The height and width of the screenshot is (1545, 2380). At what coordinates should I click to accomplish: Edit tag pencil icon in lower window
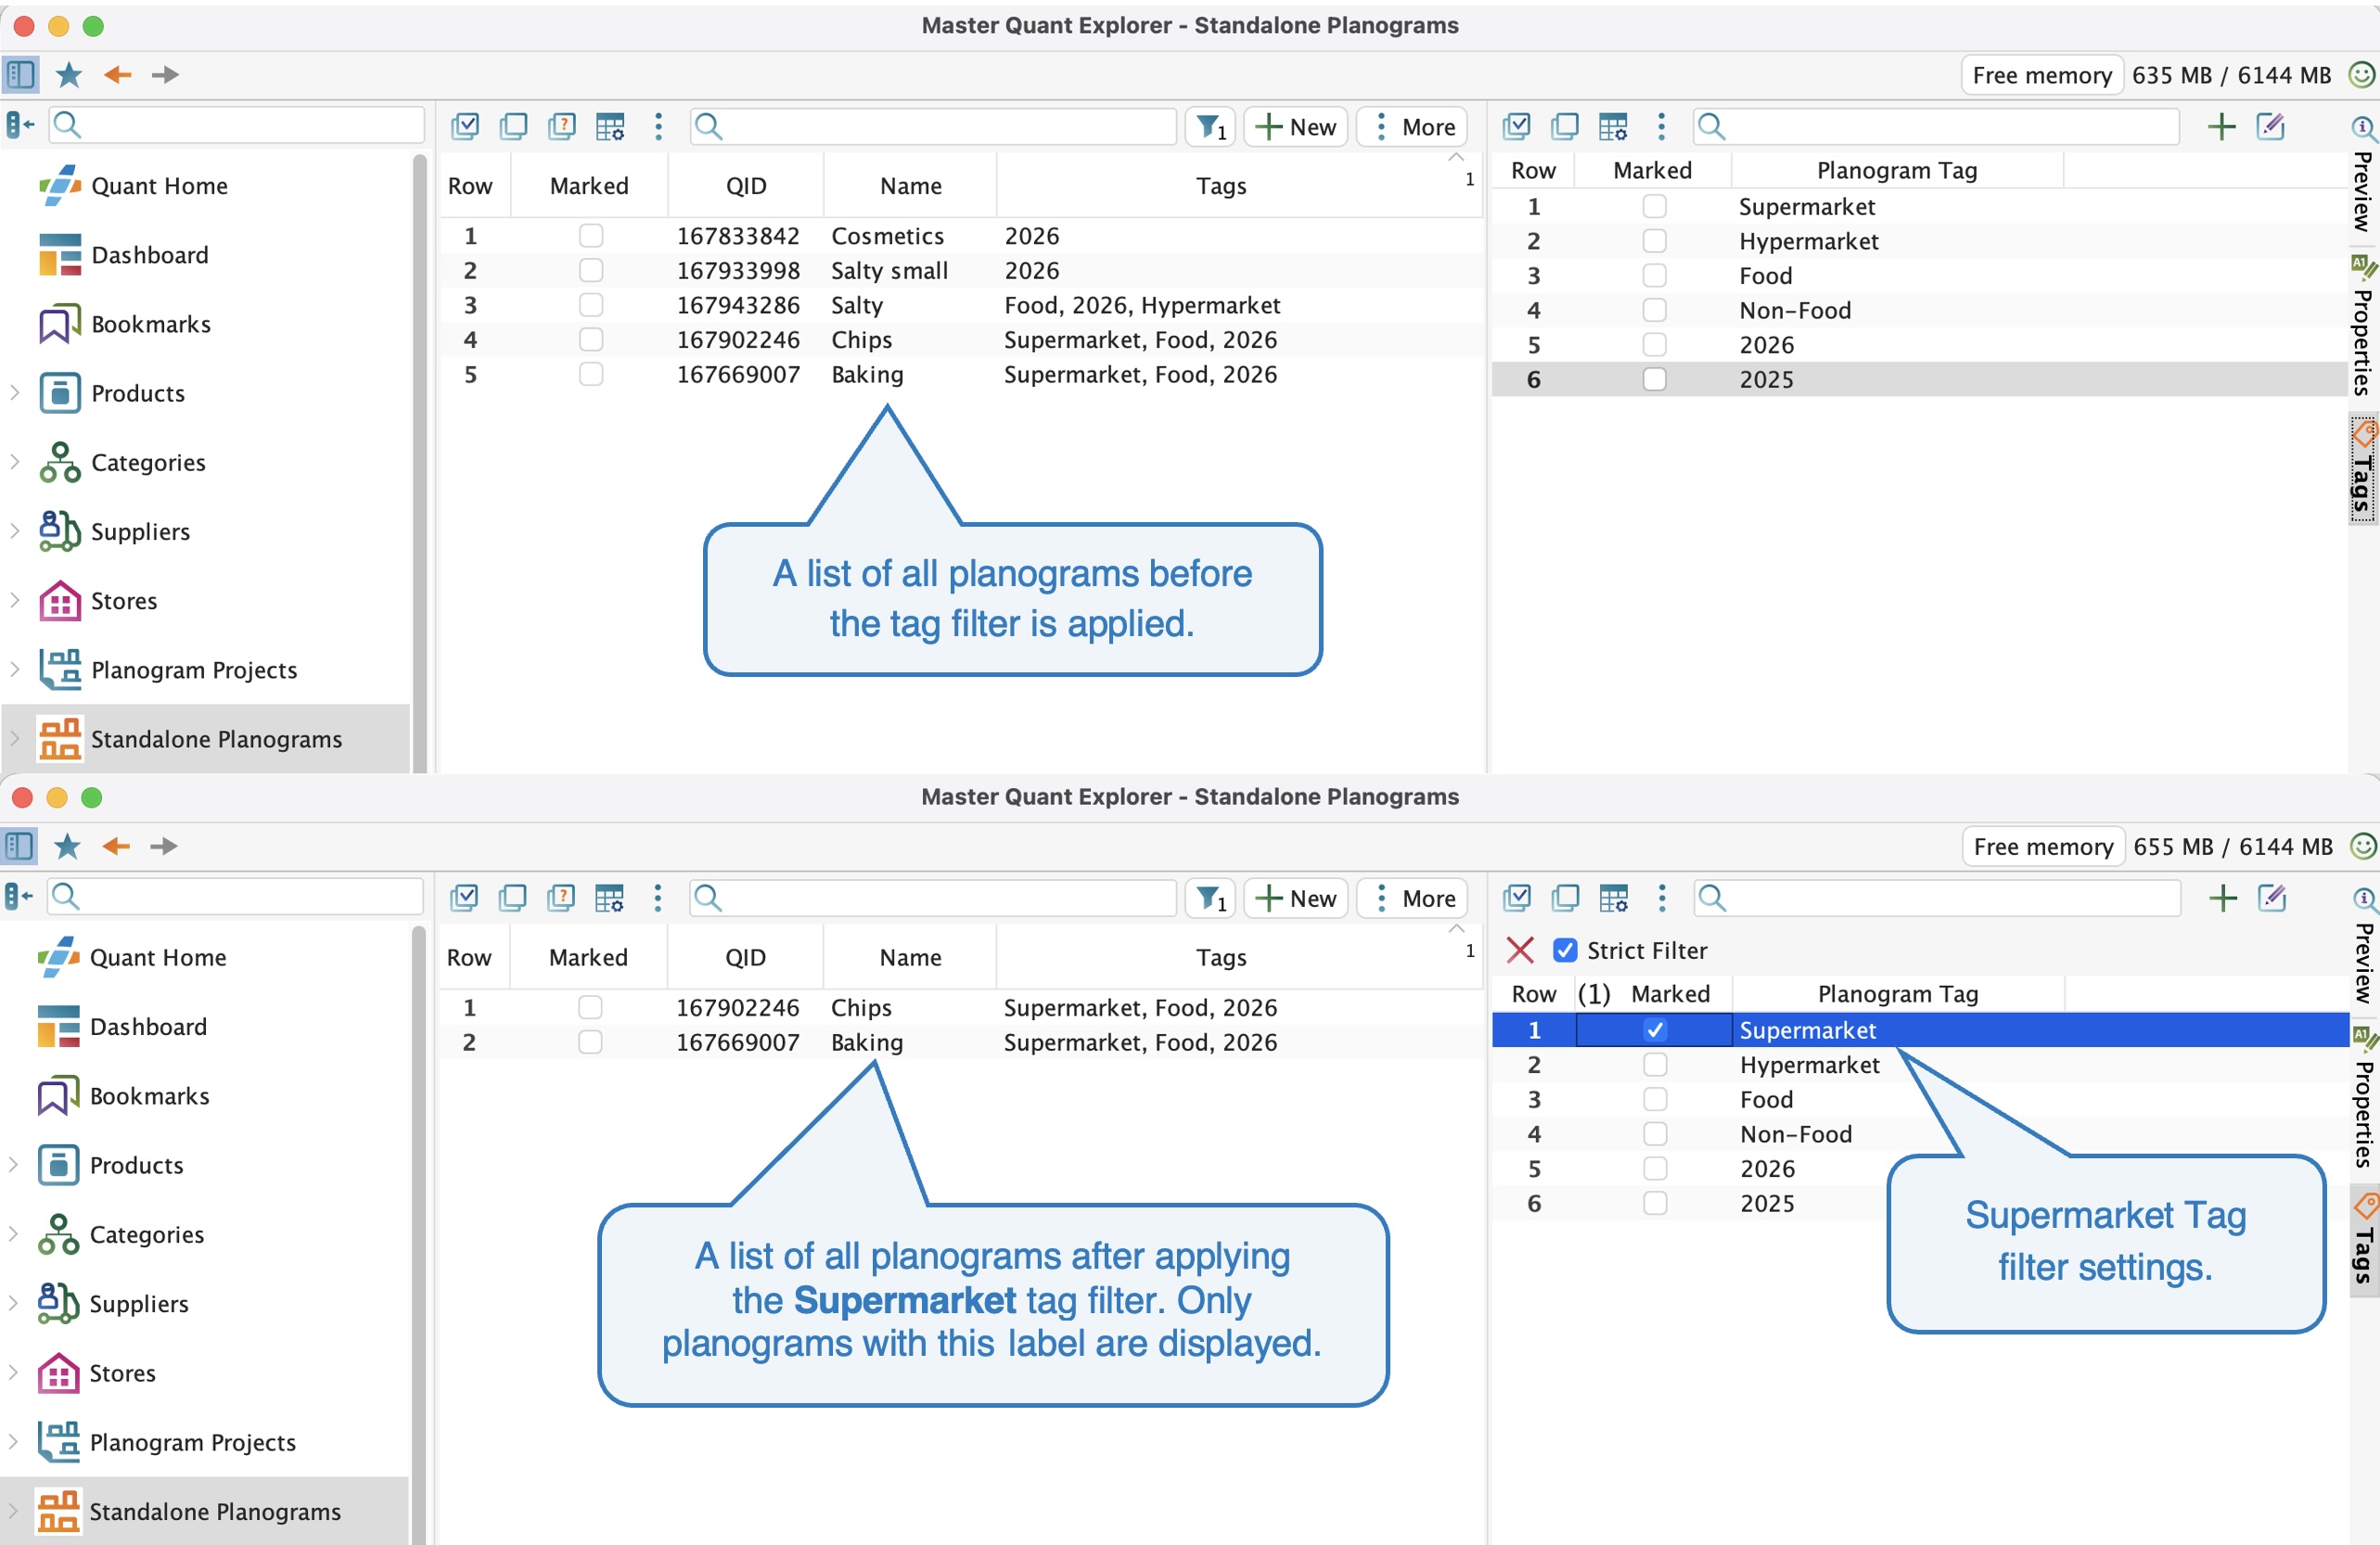click(2272, 897)
